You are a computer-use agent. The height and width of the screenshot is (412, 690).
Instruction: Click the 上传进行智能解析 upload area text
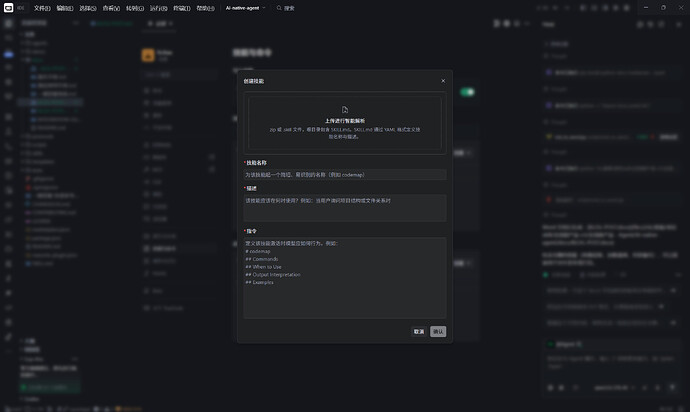(x=345, y=121)
